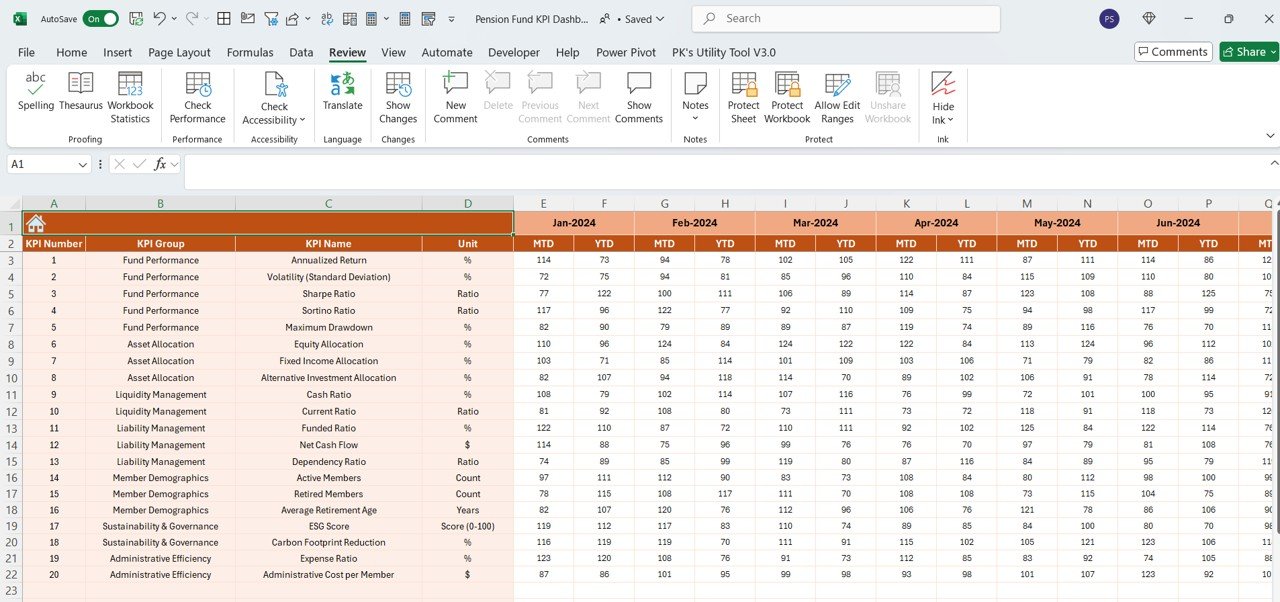Switch to the Data tab
Screen dimensions: 1280x602
(x=301, y=52)
